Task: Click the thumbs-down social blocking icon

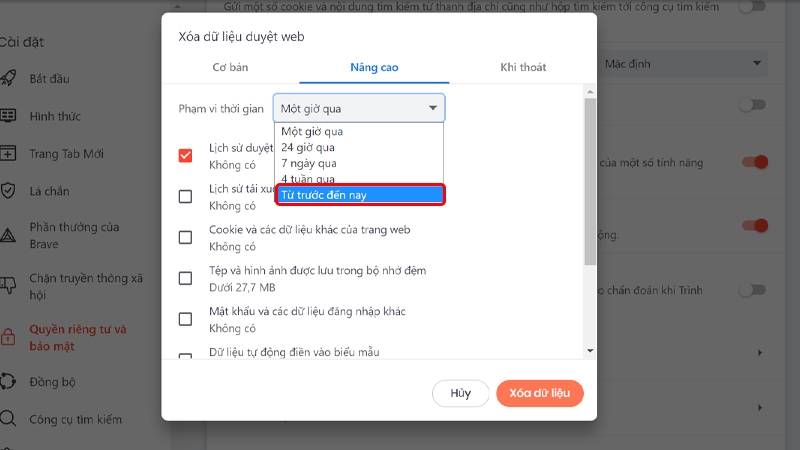Action: pos(8,286)
